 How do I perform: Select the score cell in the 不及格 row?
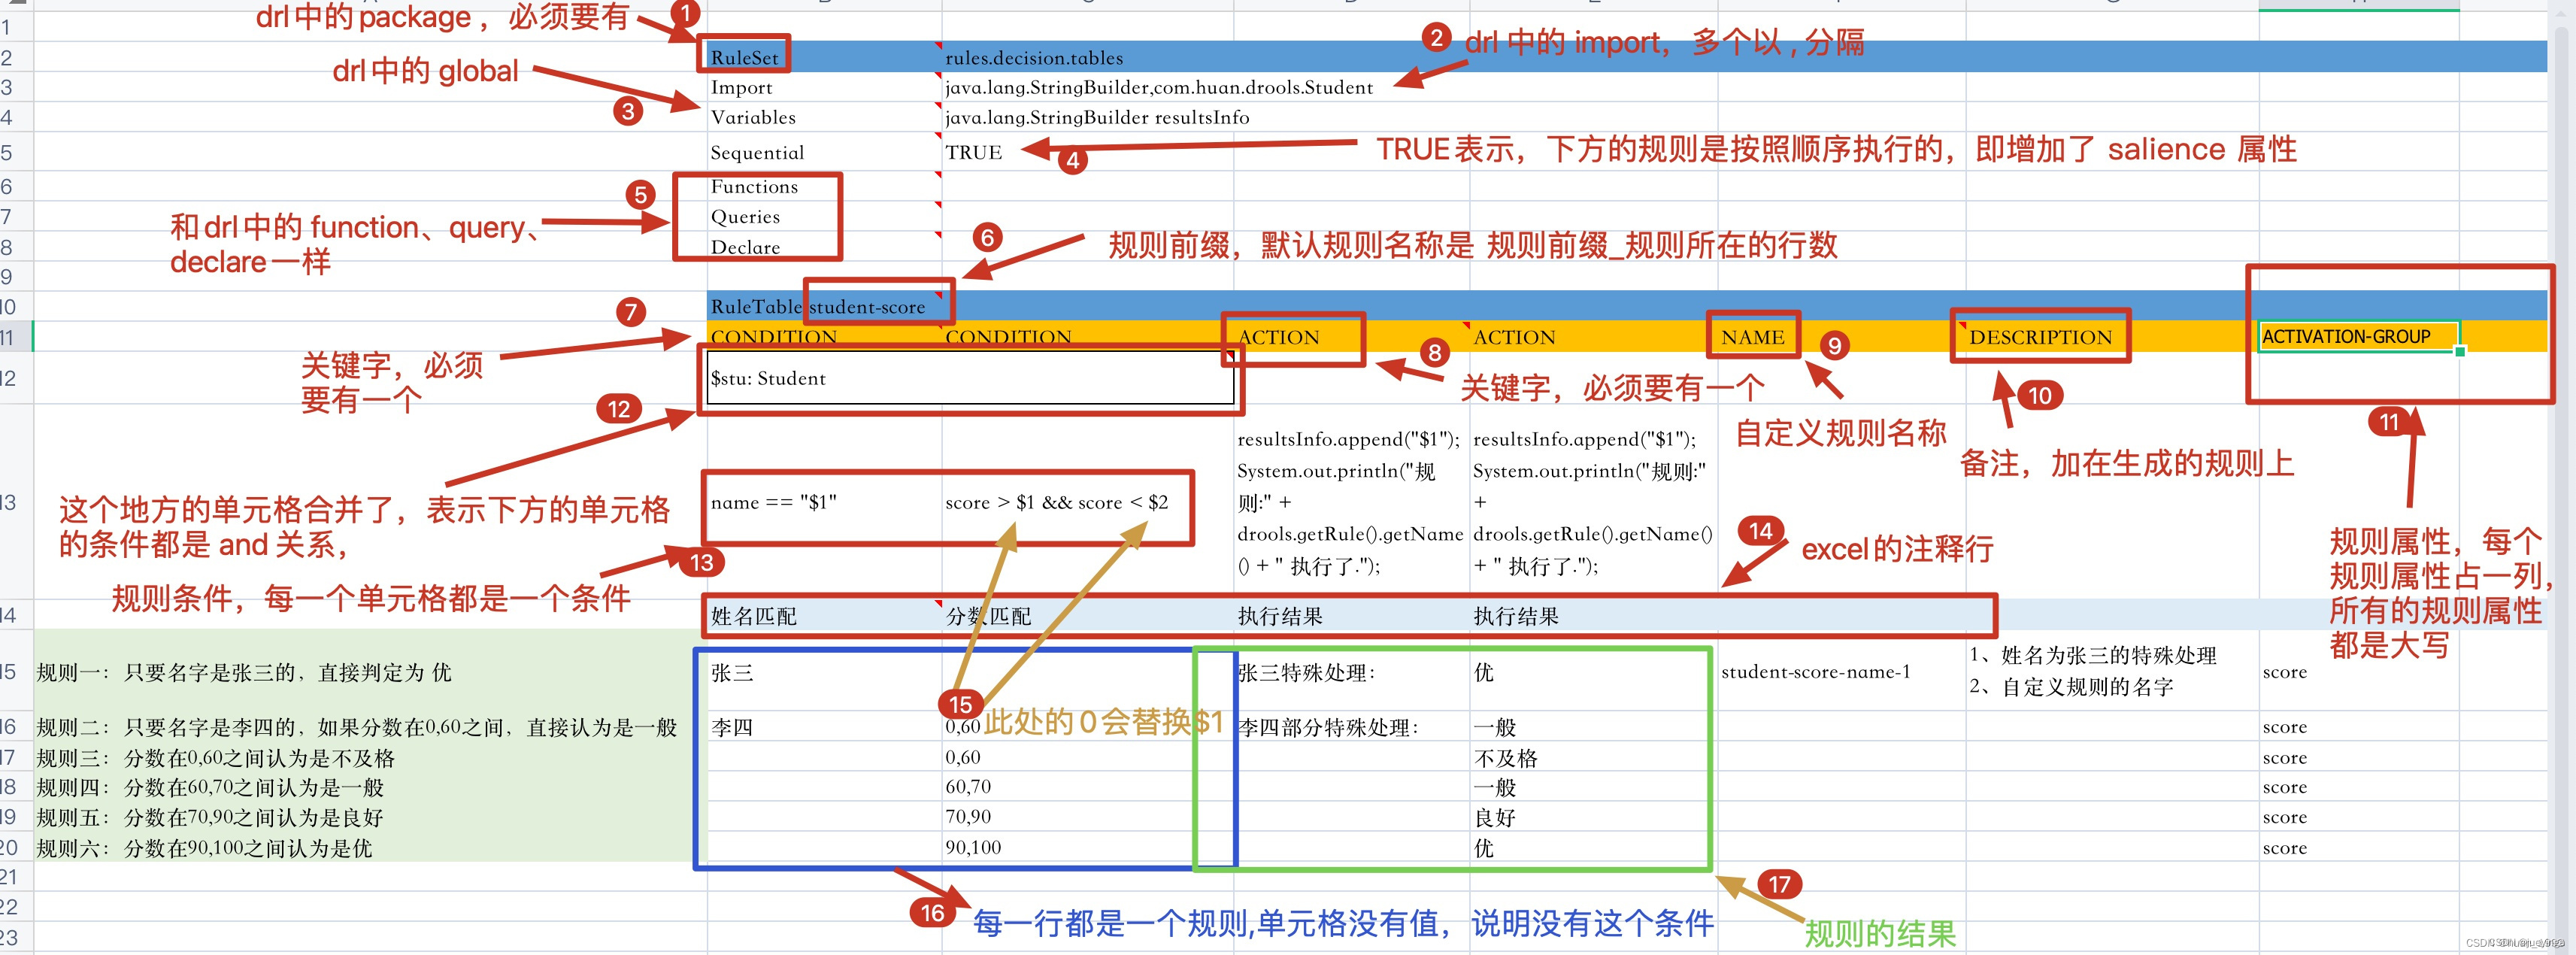[x=2359, y=757]
